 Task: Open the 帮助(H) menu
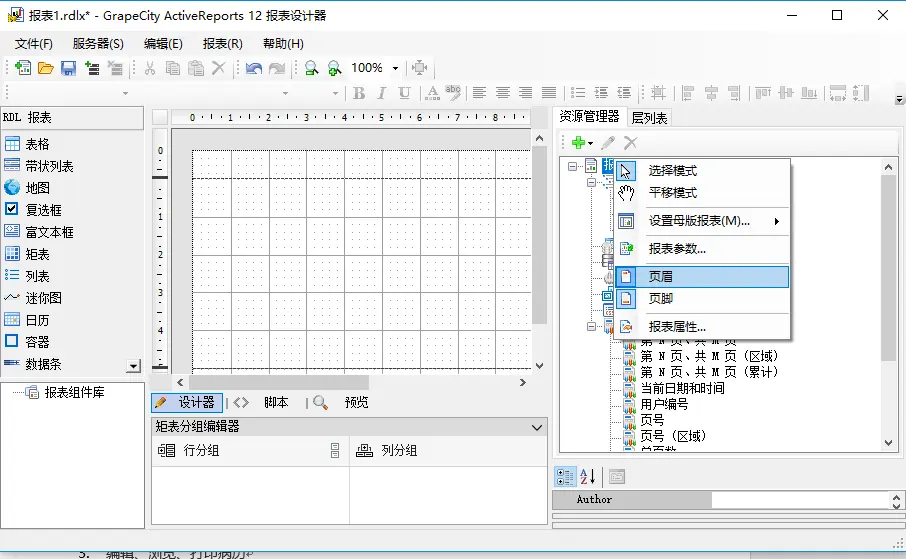283,44
